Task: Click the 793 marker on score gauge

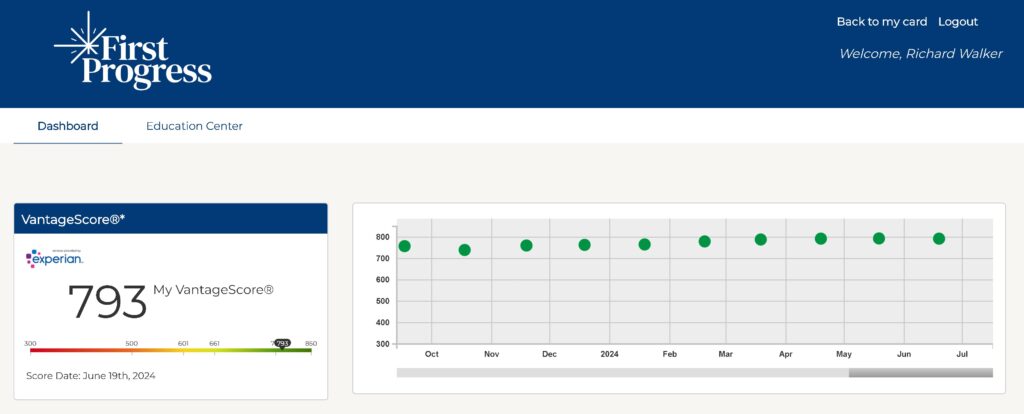Action: 282,343
